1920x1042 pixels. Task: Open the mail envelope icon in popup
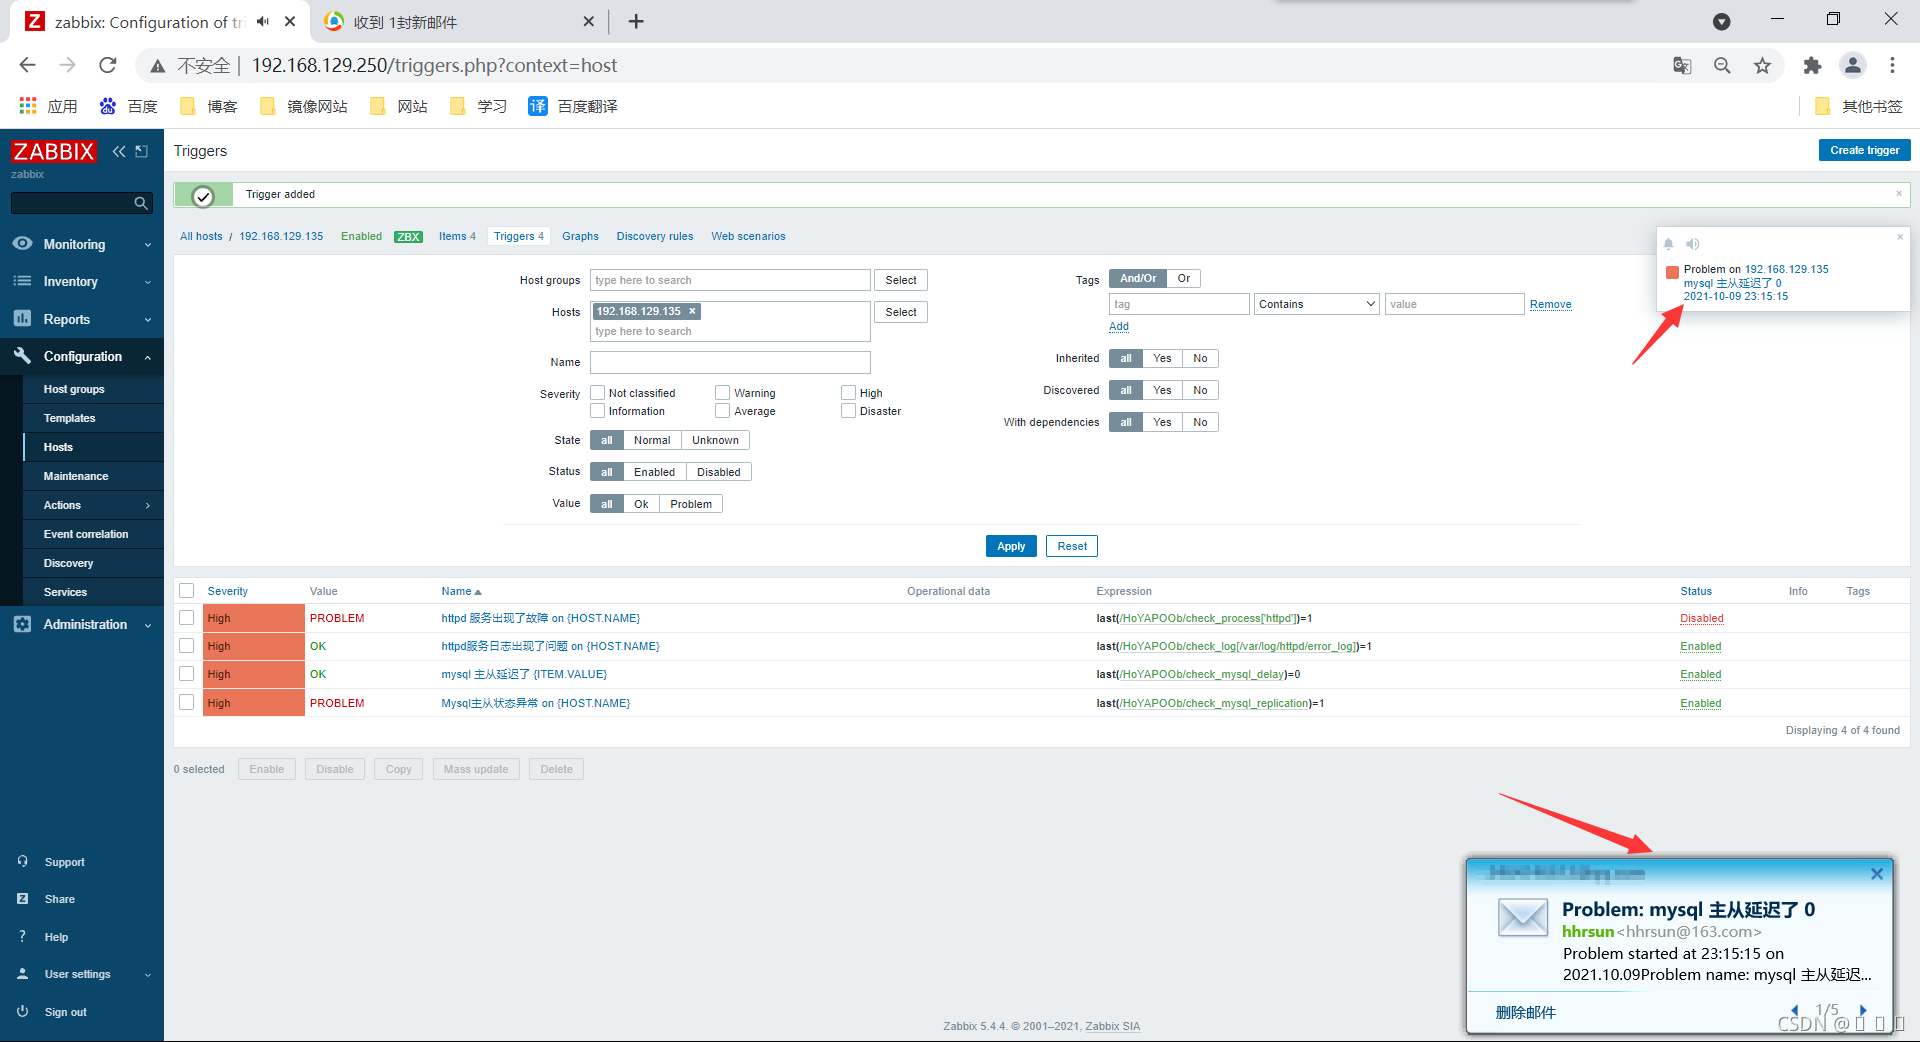[1523, 916]
